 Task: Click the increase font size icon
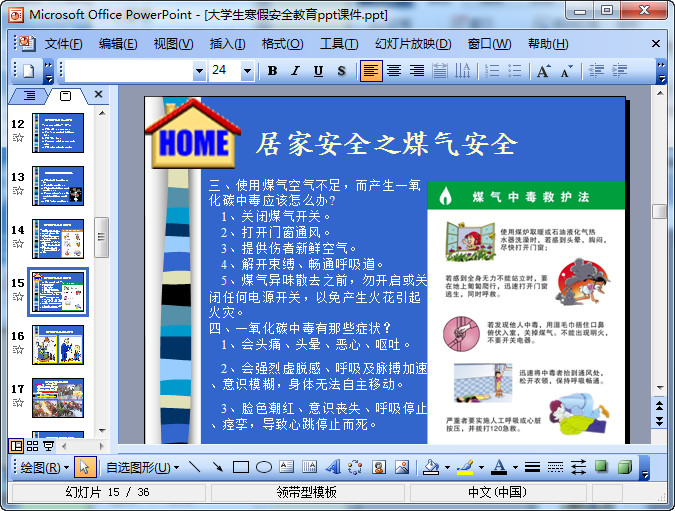point(543,71)
